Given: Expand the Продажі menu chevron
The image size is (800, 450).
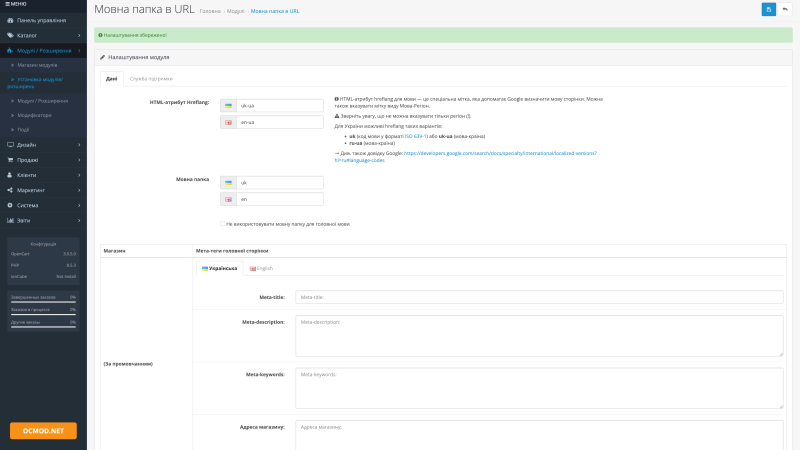Looking at the screenshot, I should [x=79, y=160].
